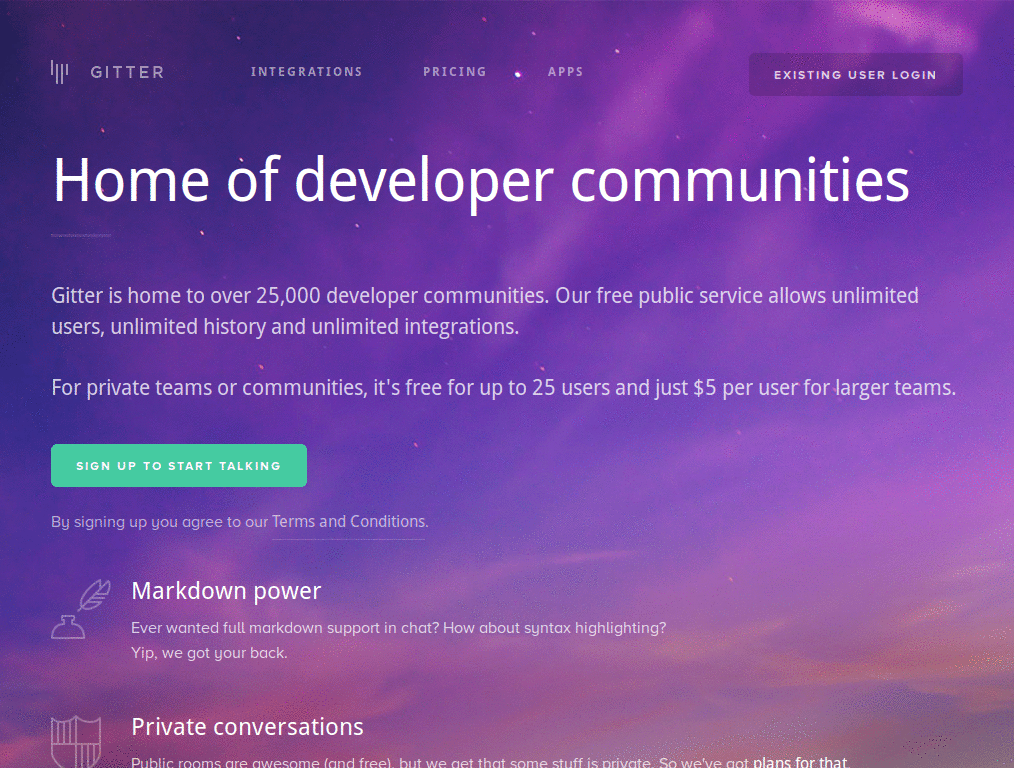Click the Markdown power quill icon
The image size is (1024, 768).
pyautogui.click(x=81, y=609)
